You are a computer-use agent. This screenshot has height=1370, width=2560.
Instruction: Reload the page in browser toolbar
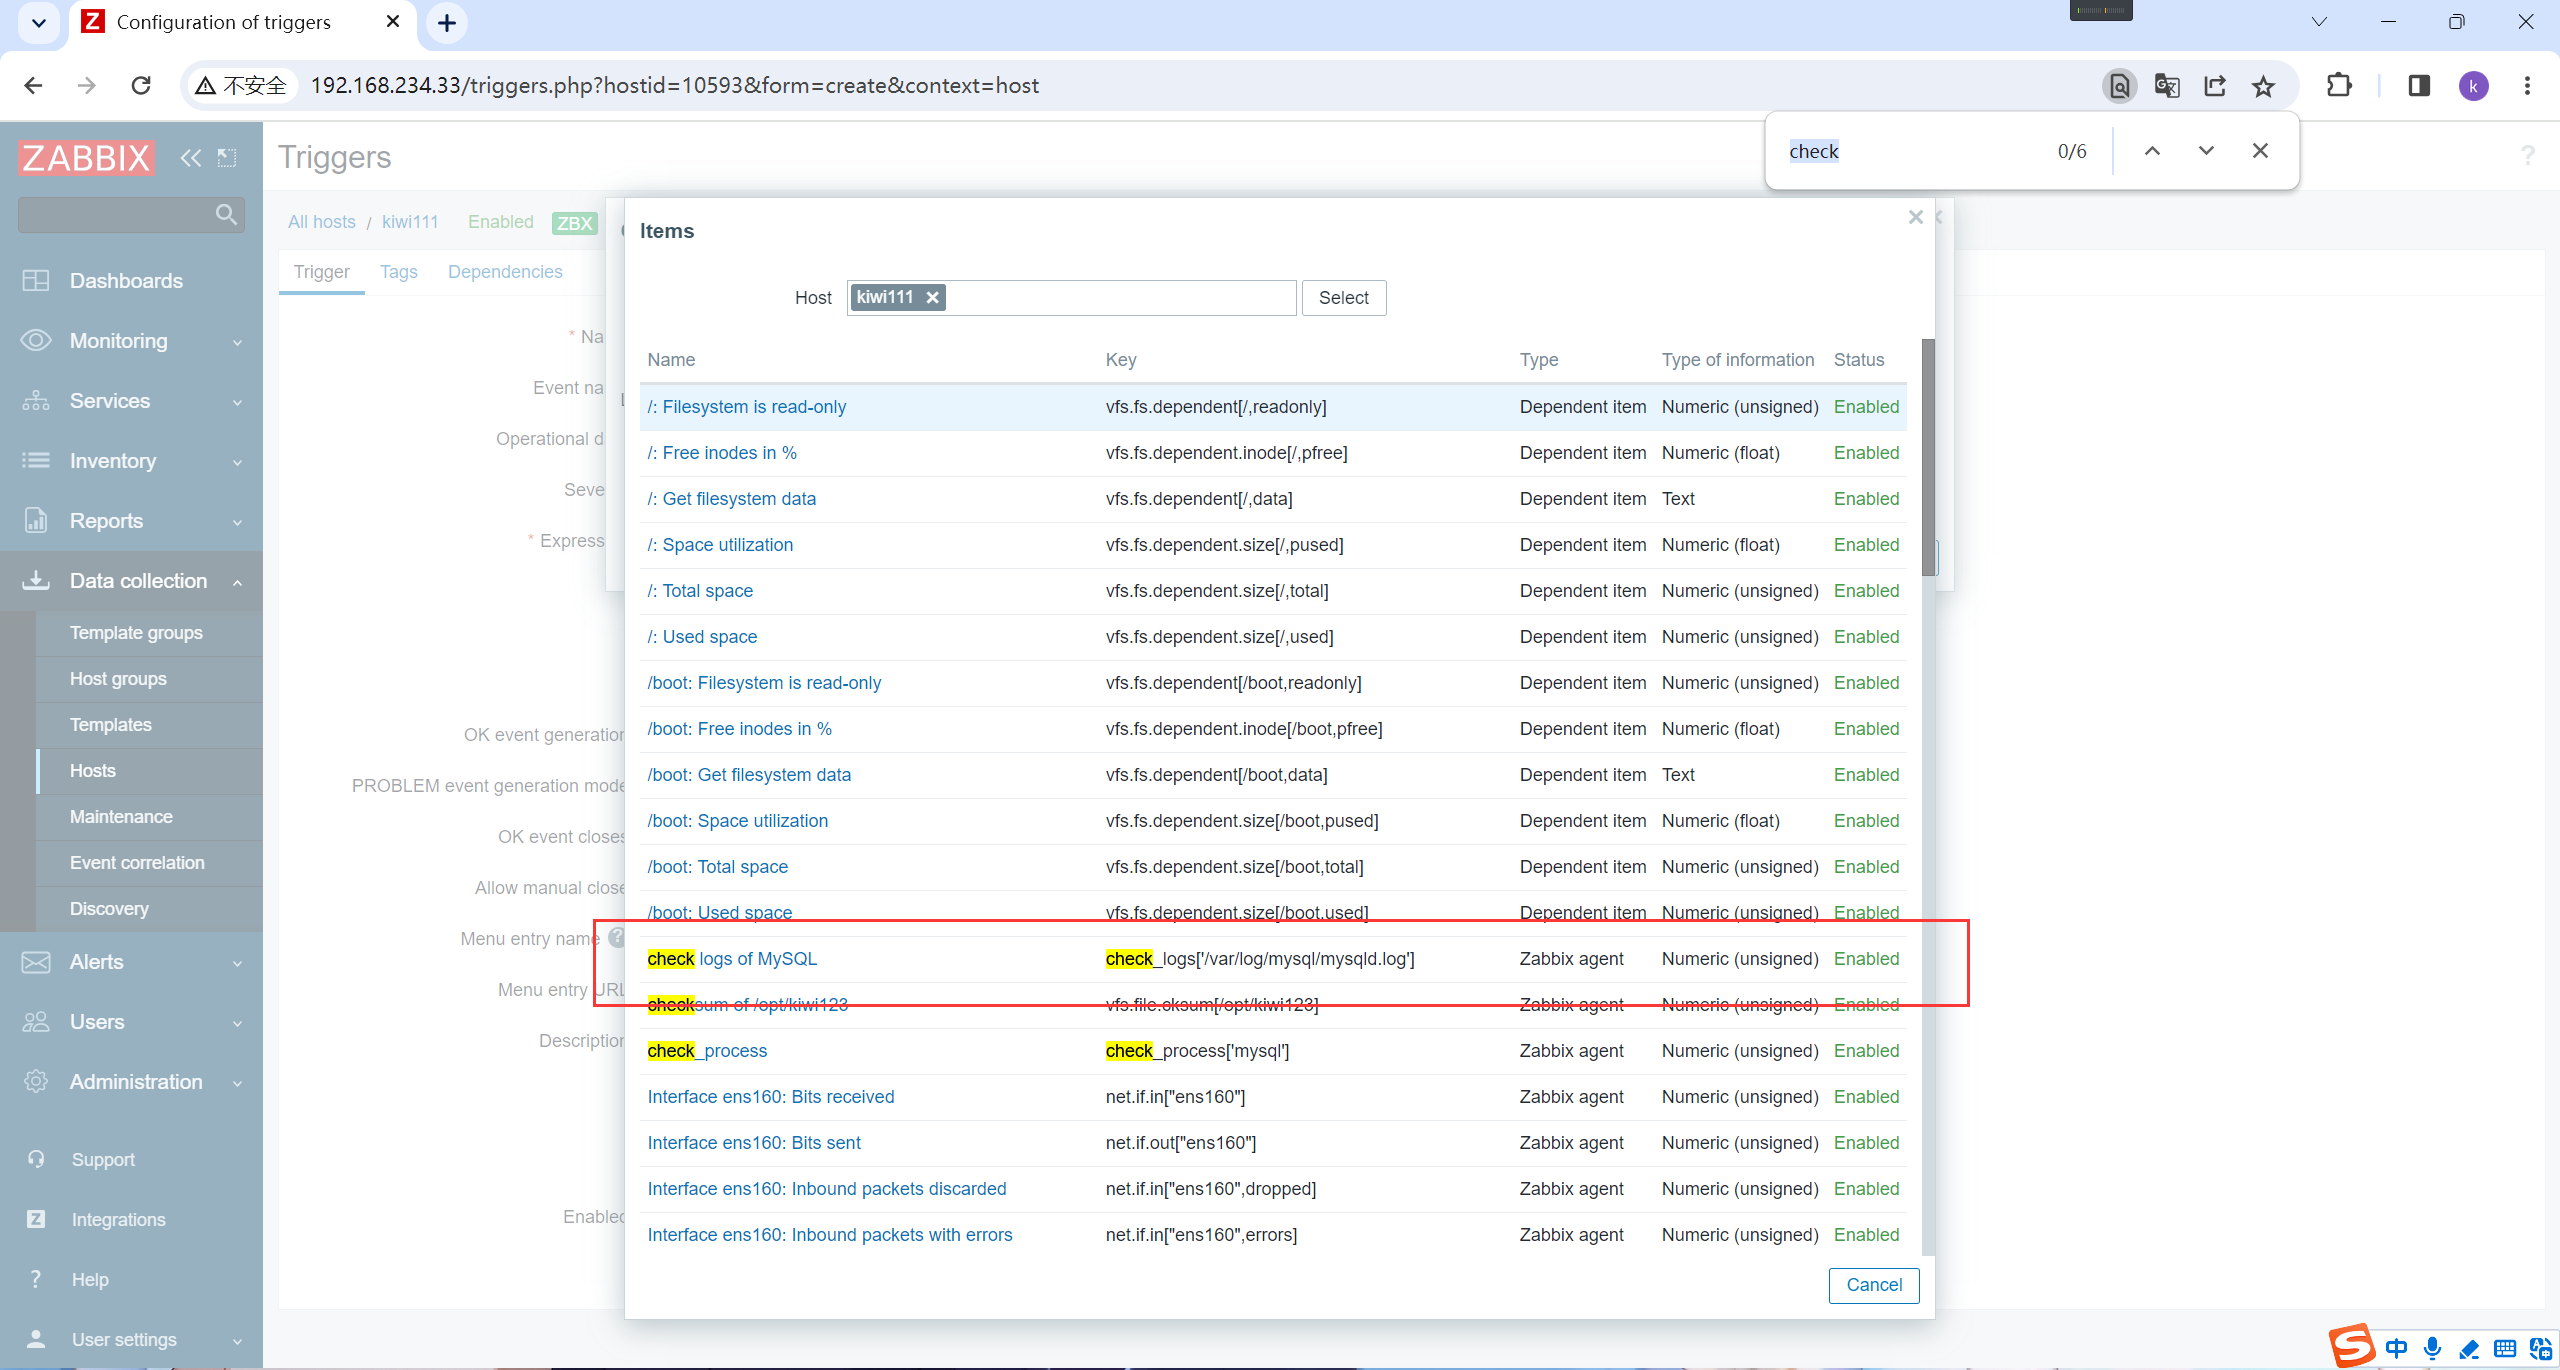point(141,86)
